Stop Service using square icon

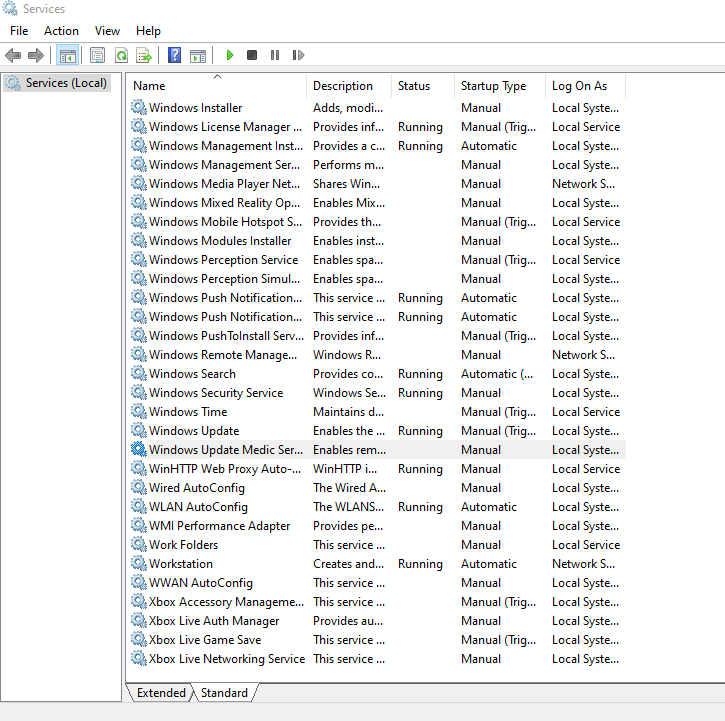click(252, 55)
